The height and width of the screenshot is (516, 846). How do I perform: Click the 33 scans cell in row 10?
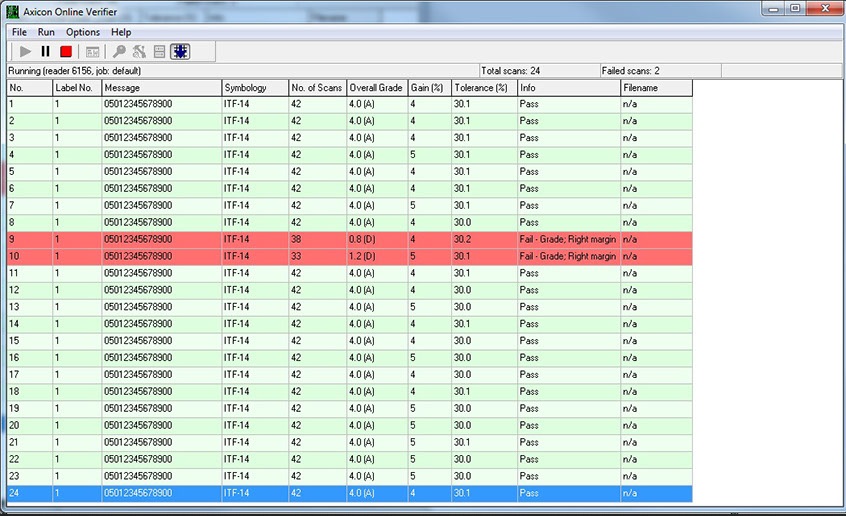point(318,256)
